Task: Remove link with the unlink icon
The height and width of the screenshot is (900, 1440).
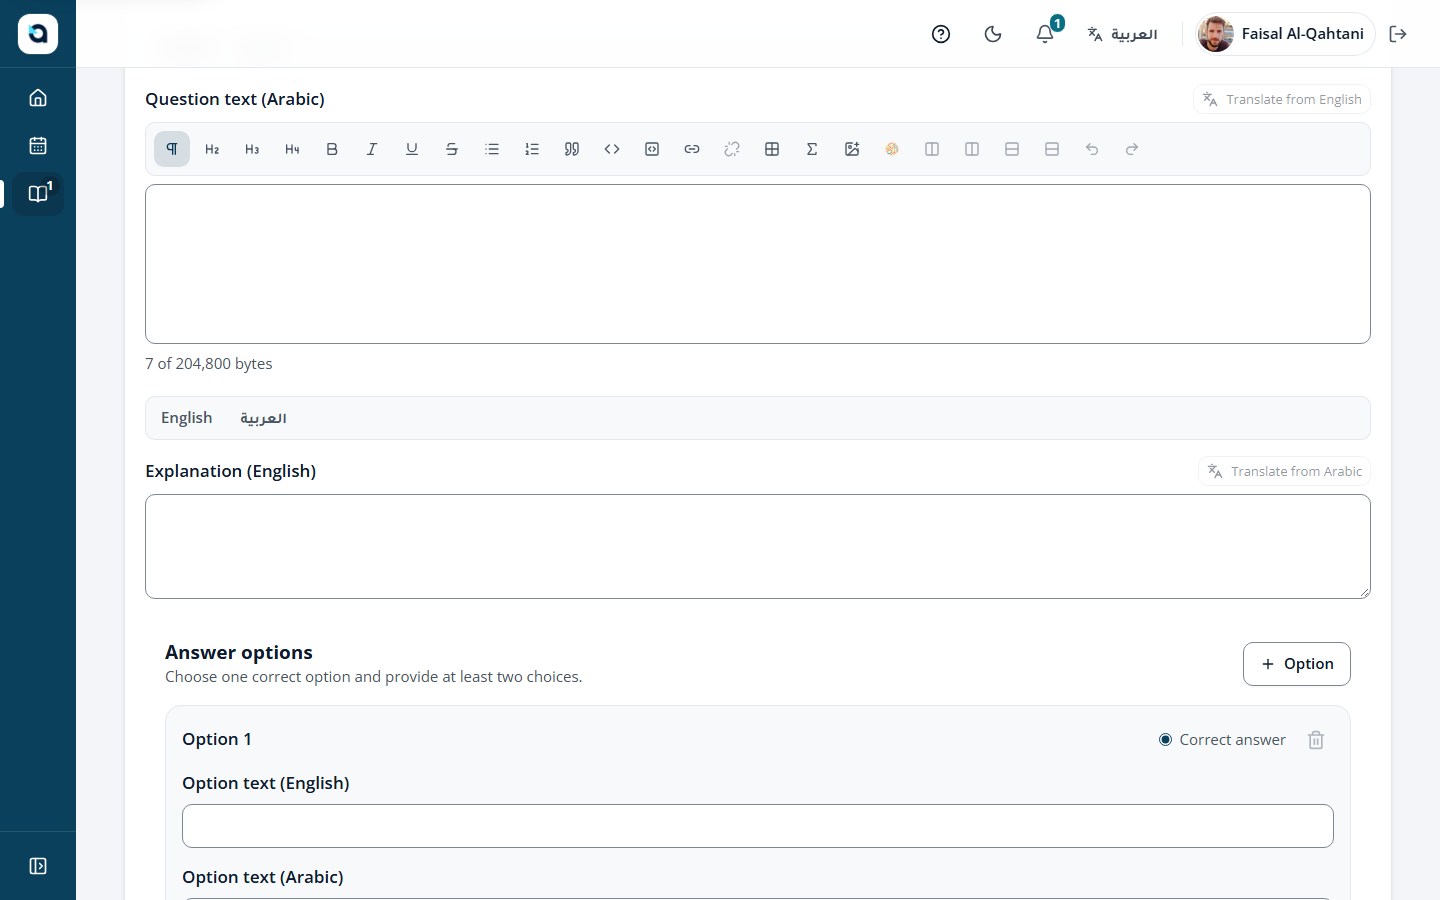Action: point(732,149)
